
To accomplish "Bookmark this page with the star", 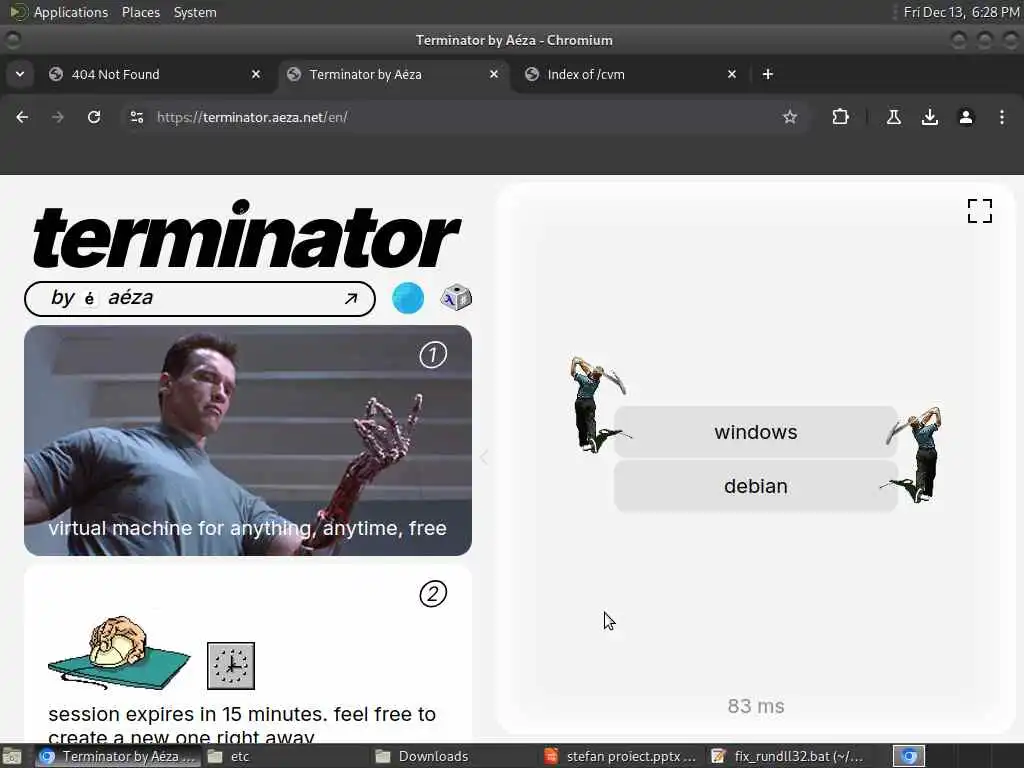I will 790,117.
